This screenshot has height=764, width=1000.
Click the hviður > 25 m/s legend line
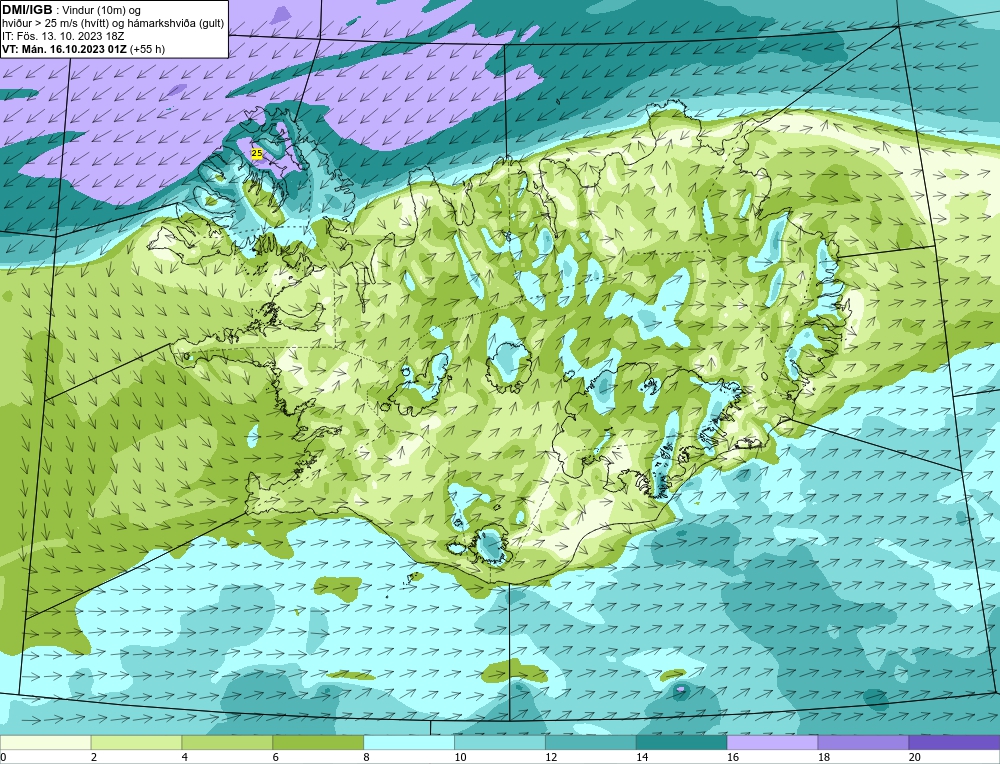coord(113,24)
